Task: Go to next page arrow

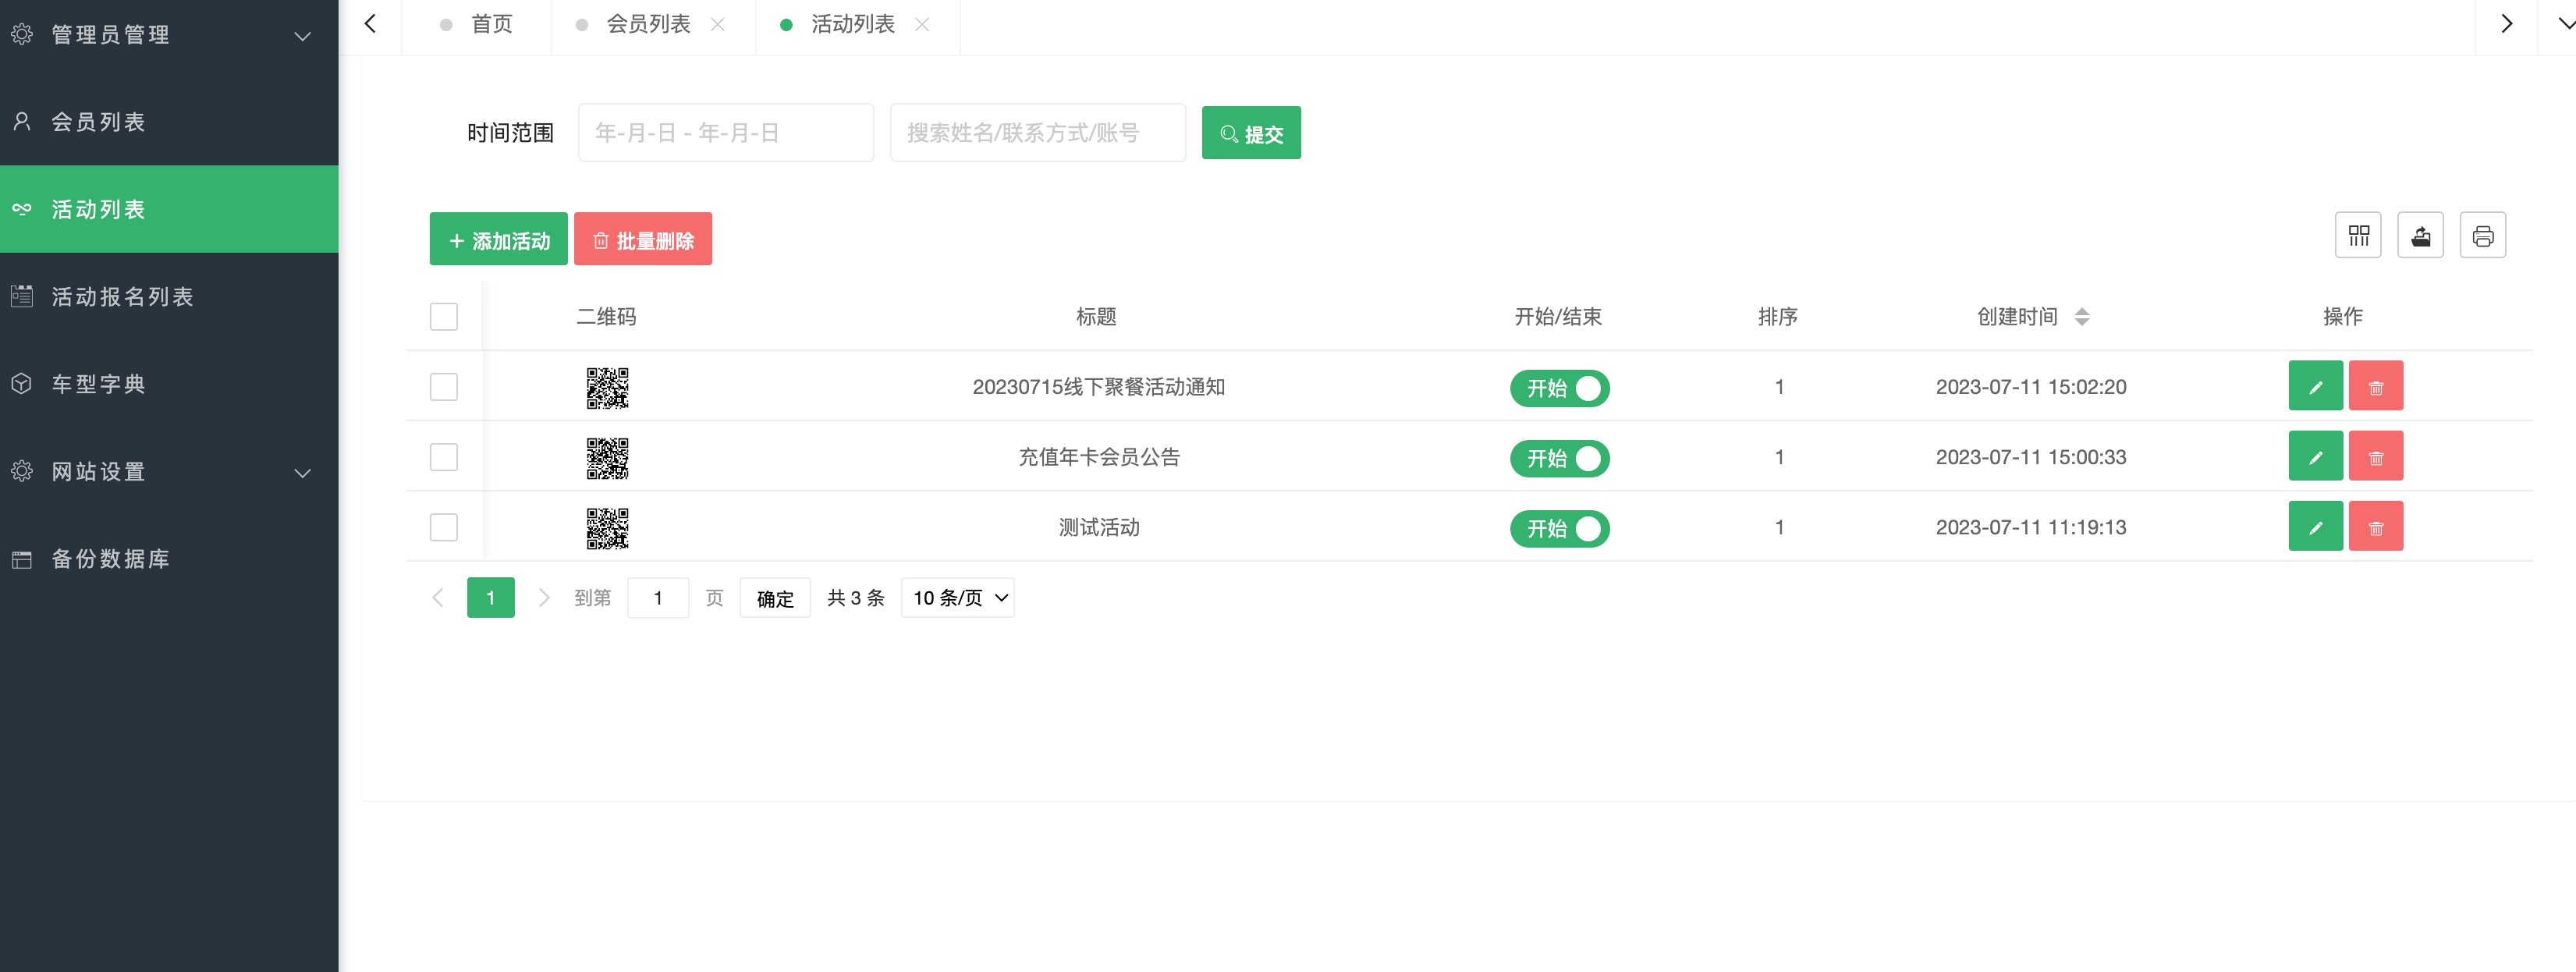Action: [x=543, y=598]
